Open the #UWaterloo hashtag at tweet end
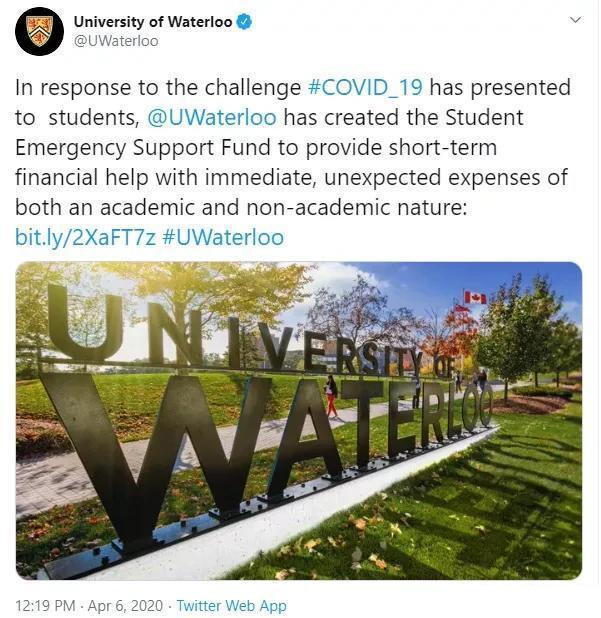The image size is (601, 618). click(223, 237)
